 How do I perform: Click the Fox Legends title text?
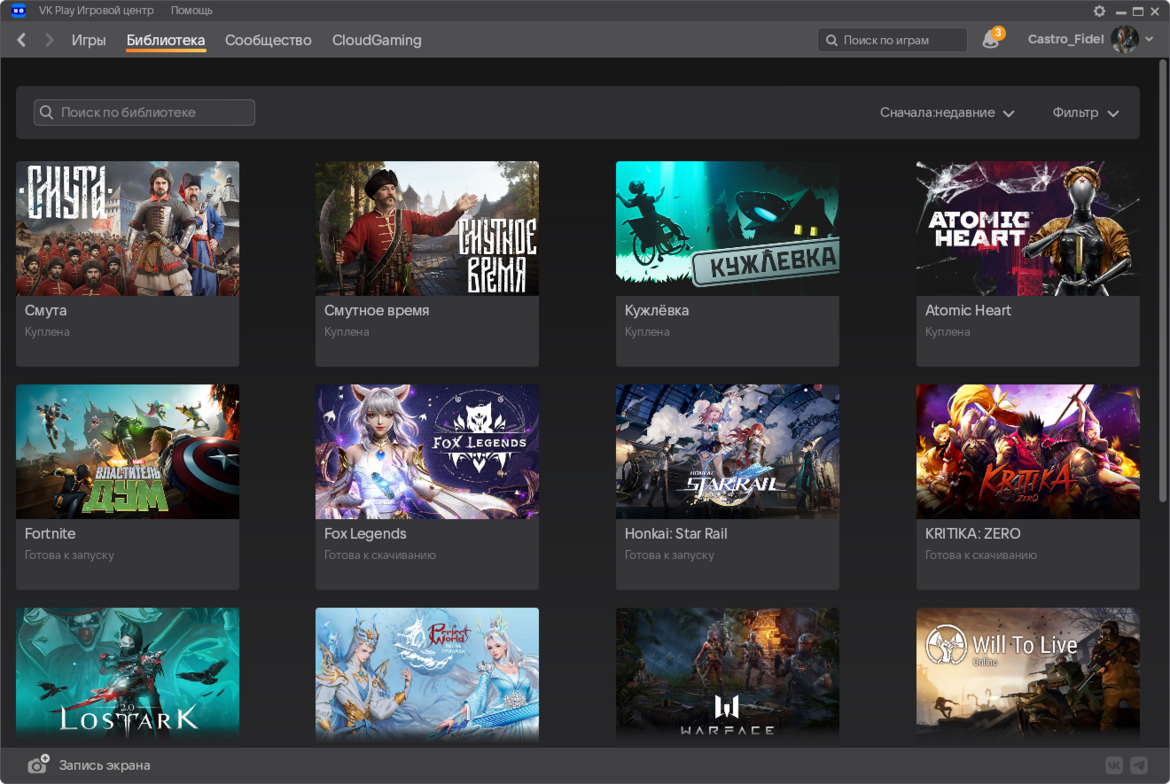pyautogui.click(x=366, y=533)
